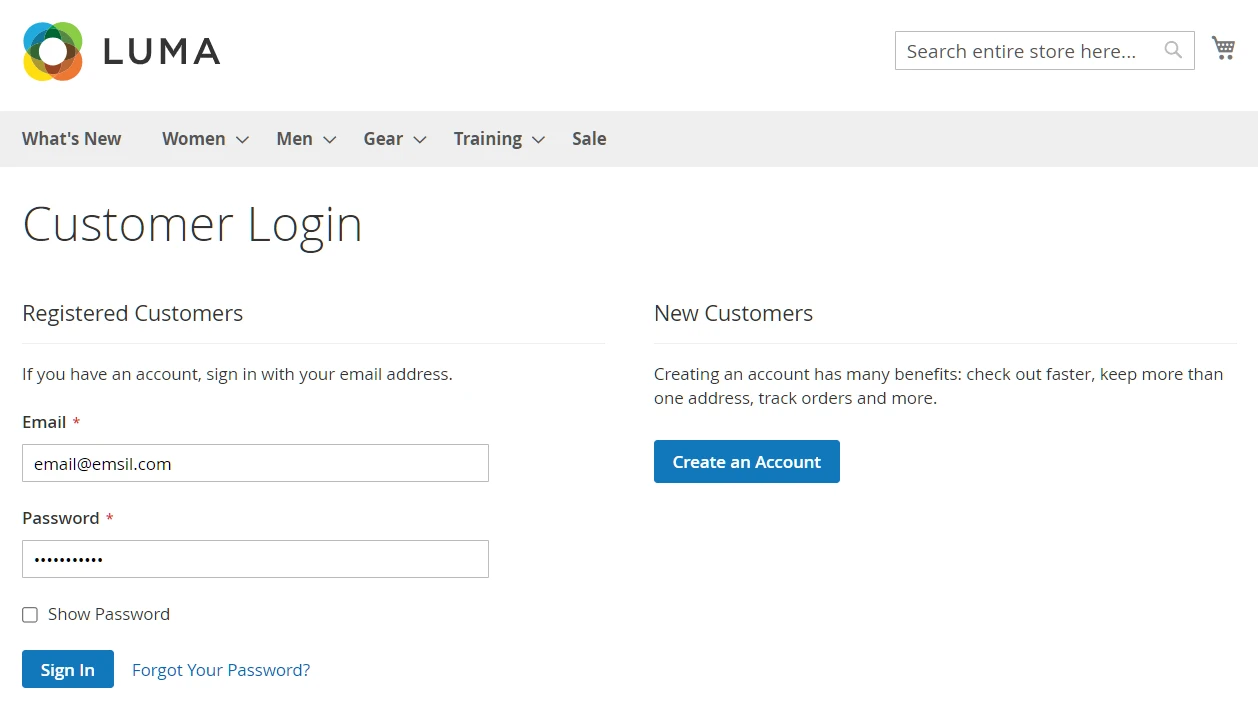Screen dimensions: 1258x709
Task: Open the shopping cart icon
Action: click(1223, 48)
